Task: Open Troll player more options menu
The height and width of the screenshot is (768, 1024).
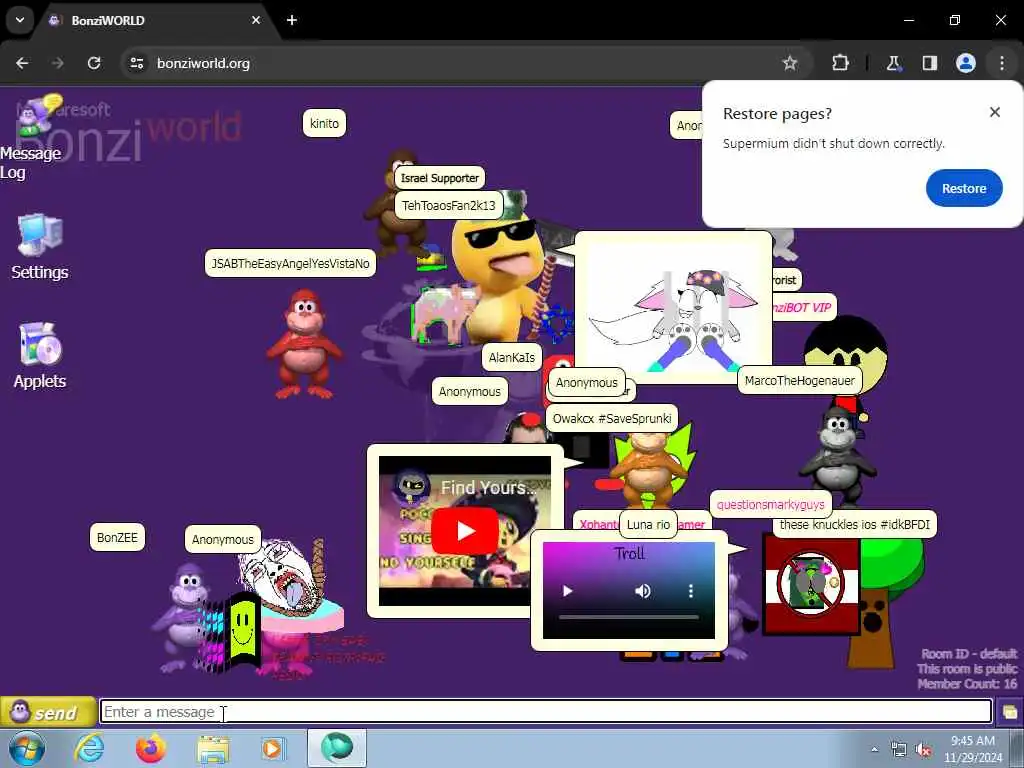Action: pyautogui.click(x=690, y=591)
